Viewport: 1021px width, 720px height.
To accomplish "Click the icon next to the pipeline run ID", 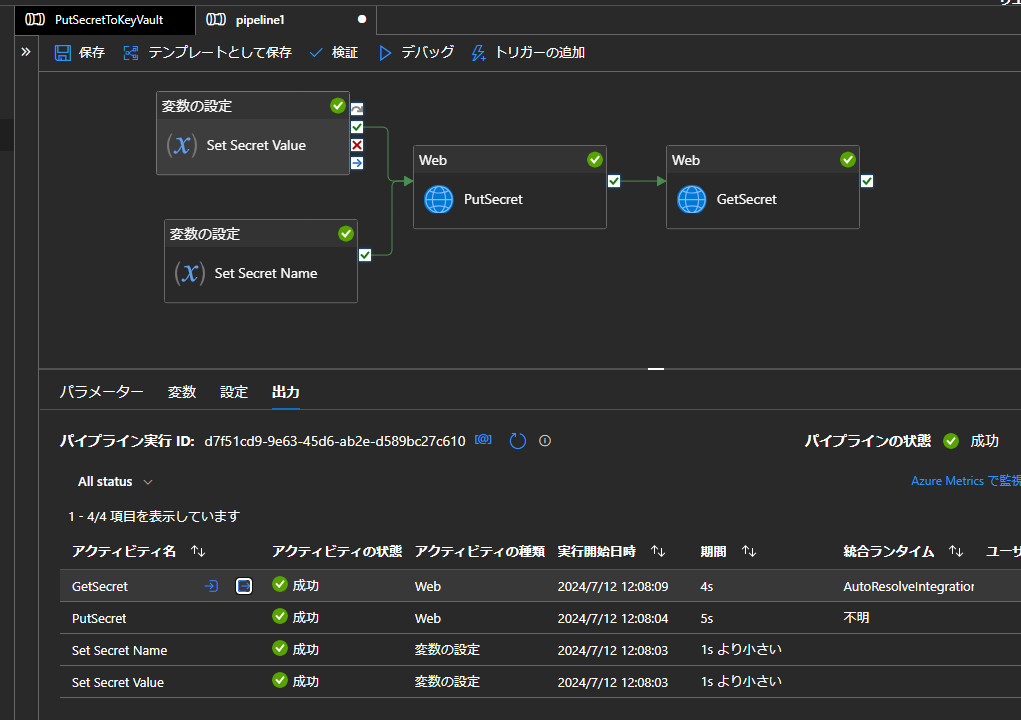I will pyautogui.click(x=483, y=440).
